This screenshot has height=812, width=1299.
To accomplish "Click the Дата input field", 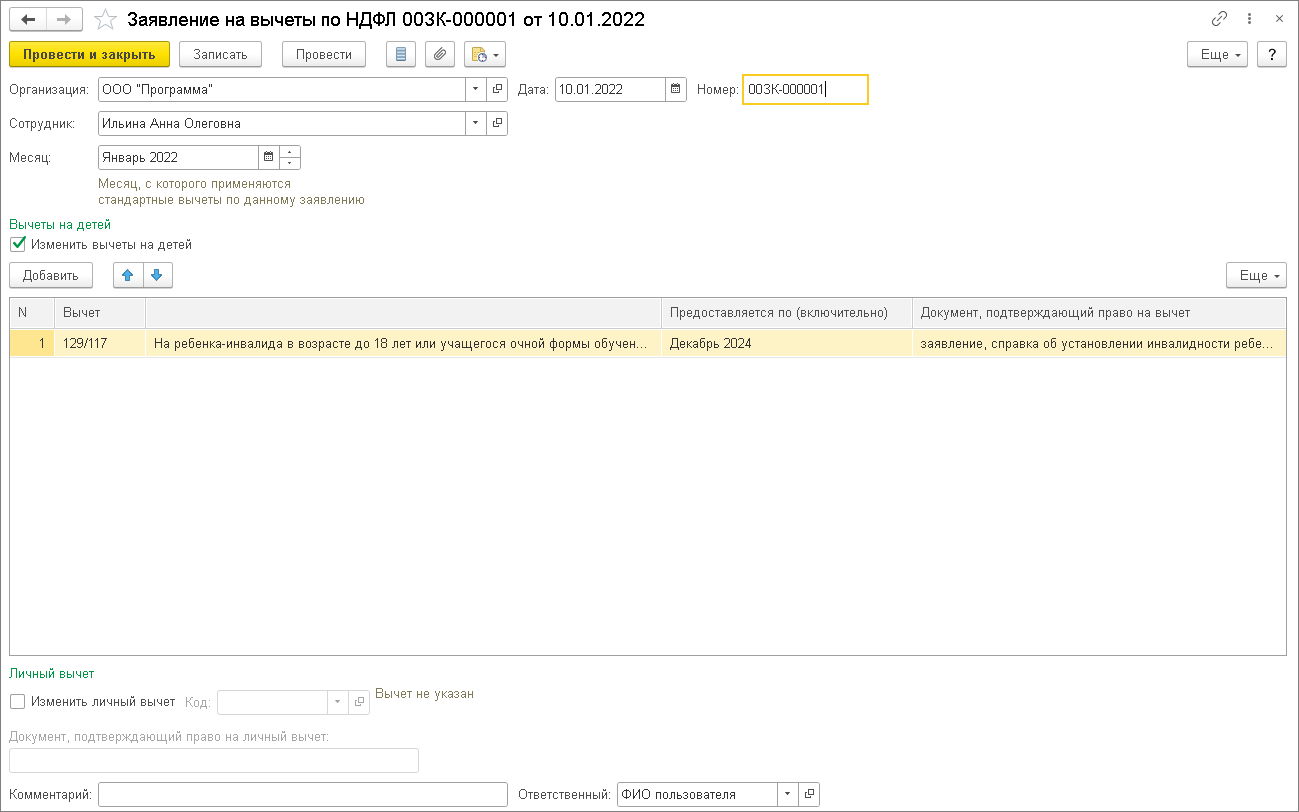I will click(x=610, y=89).
